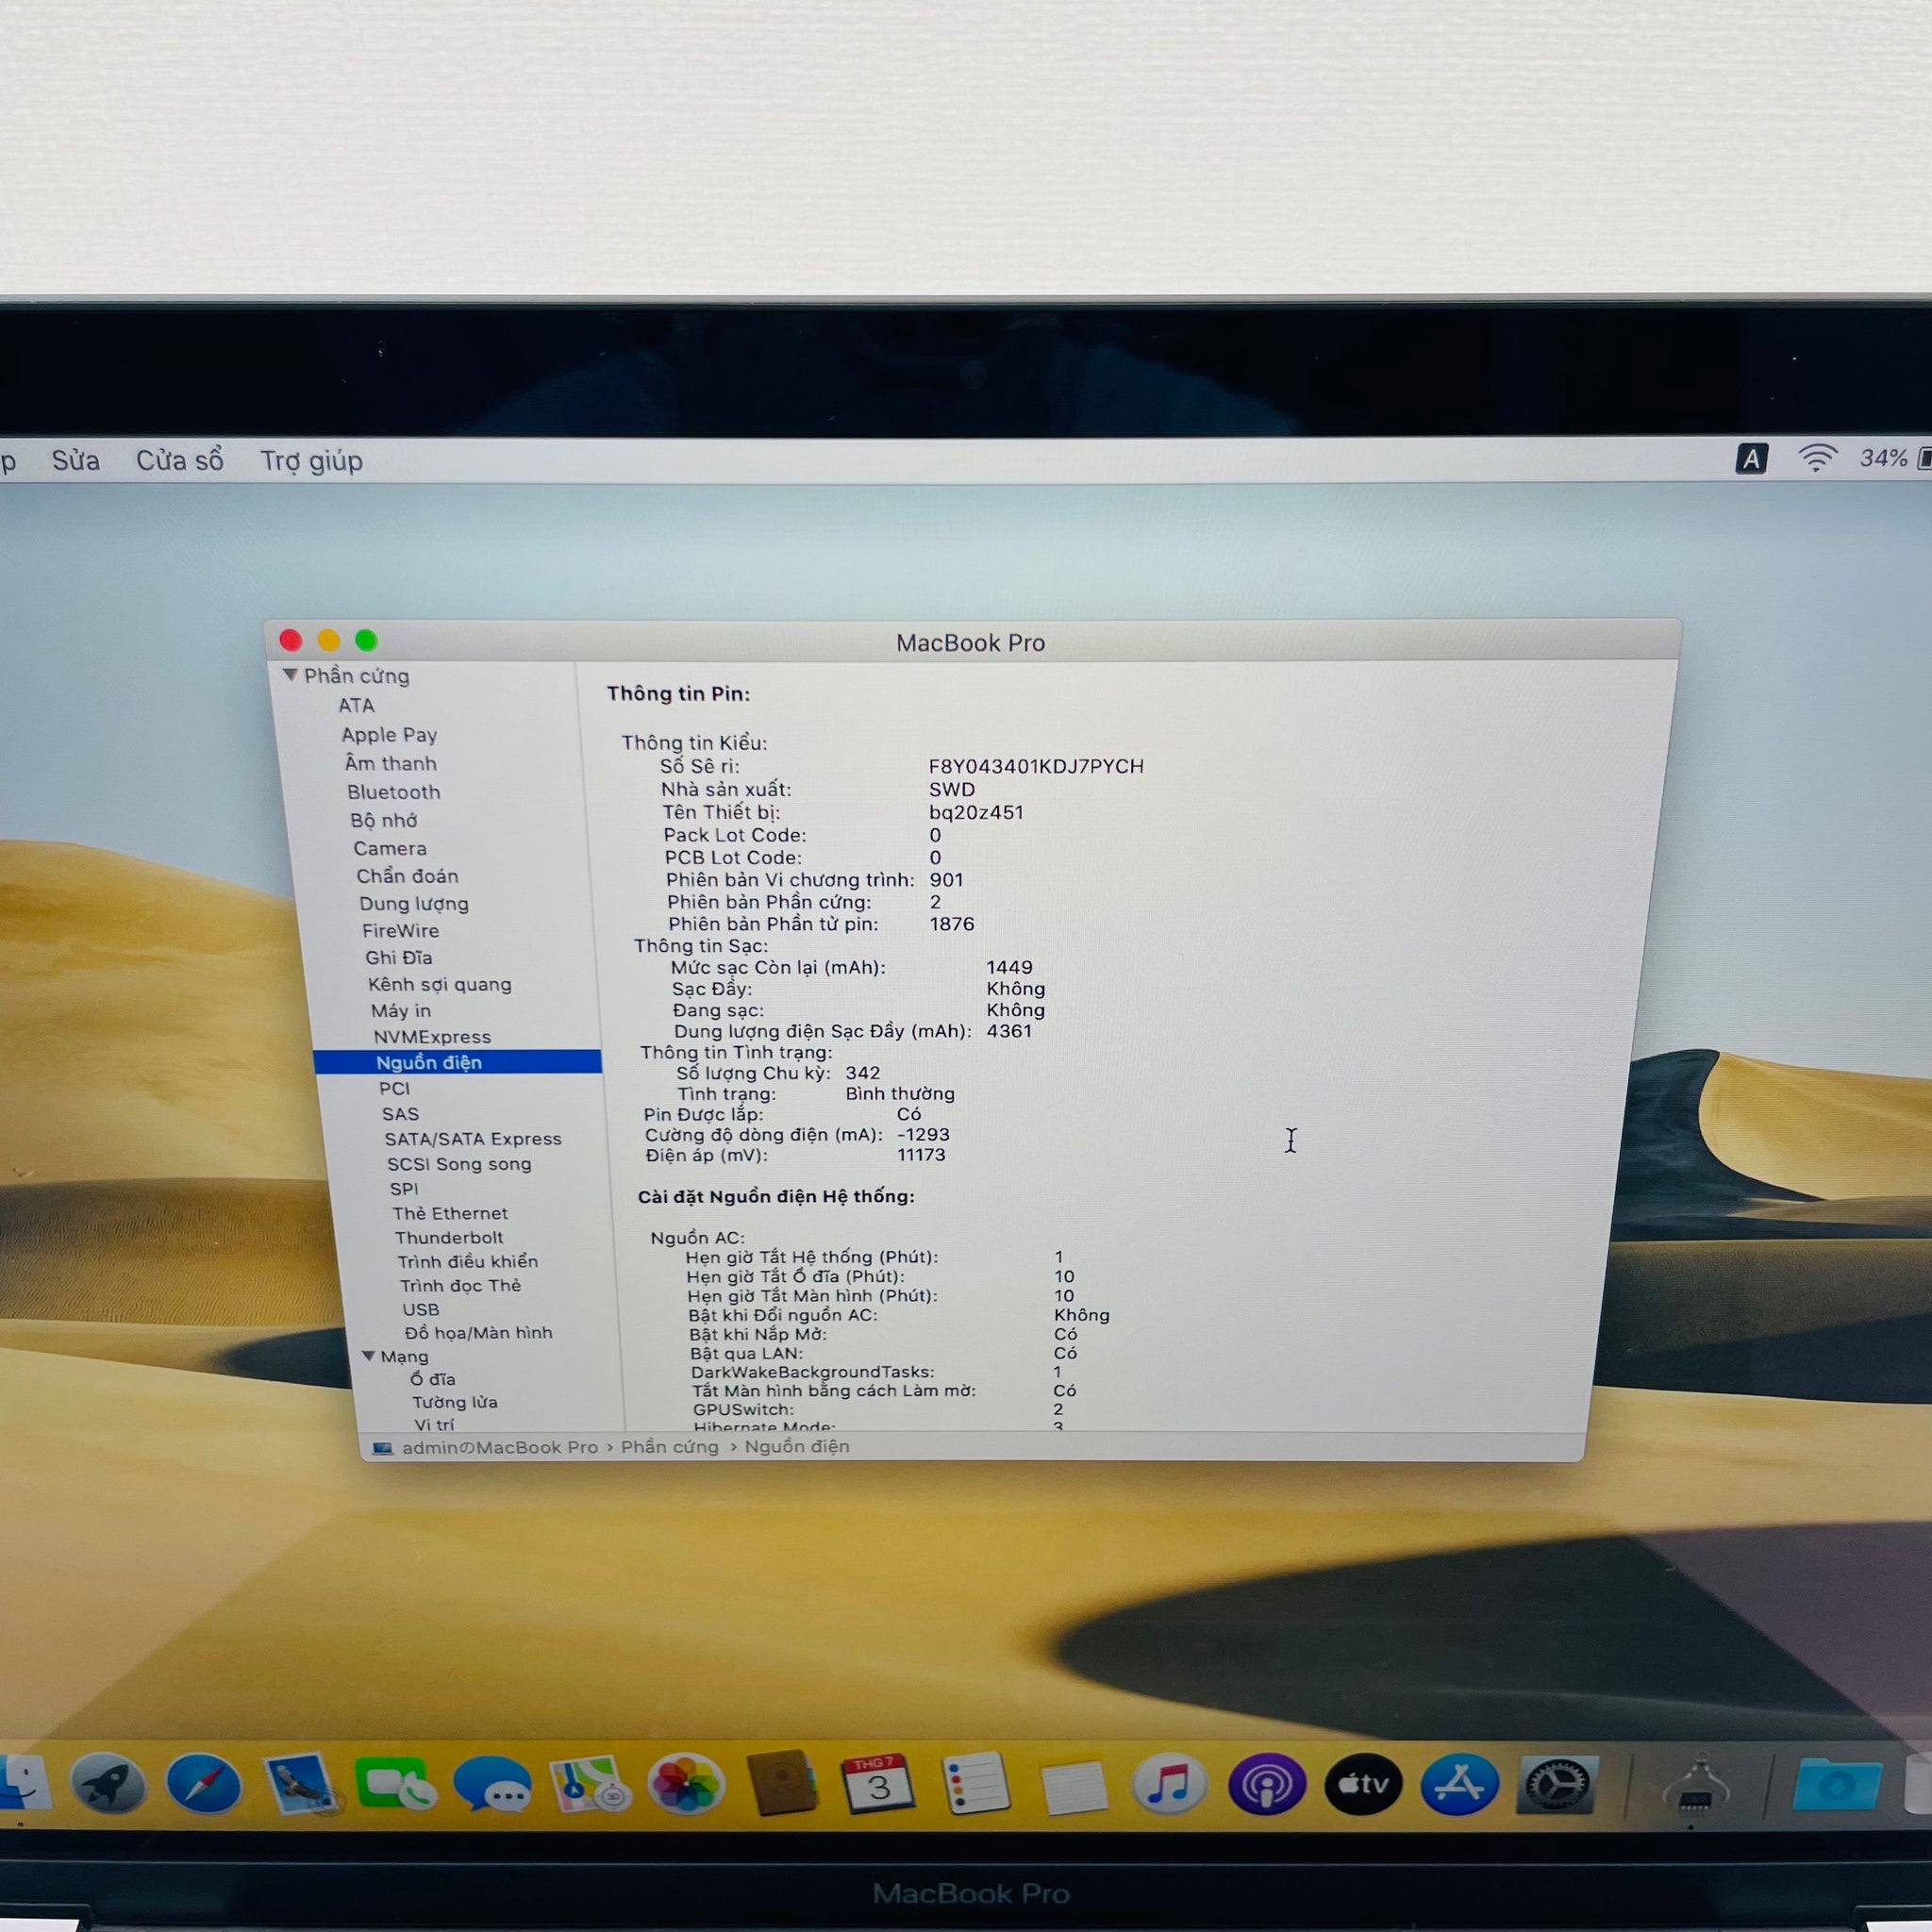Viewport: 1932px width, 1932px height.
Task: Select USB in the sidebar list
Action: (x=420, y=1310)
